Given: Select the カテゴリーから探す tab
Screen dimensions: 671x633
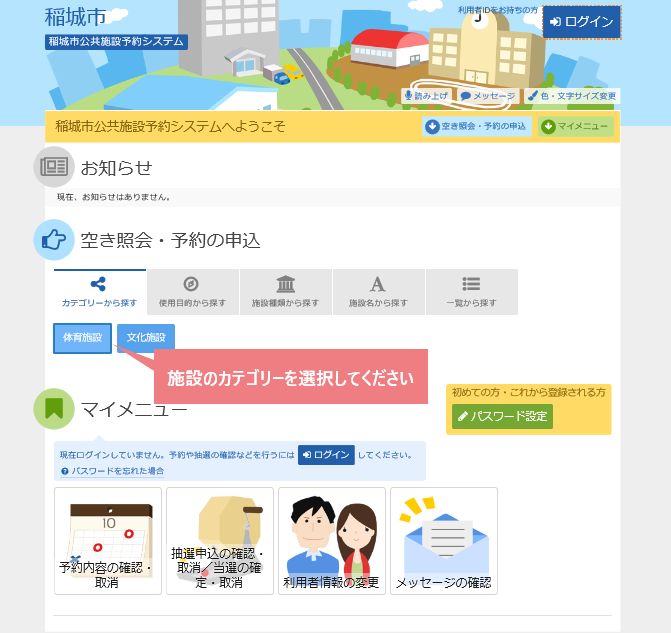Looking at the screenshot, I should click(x=100, y=292).
